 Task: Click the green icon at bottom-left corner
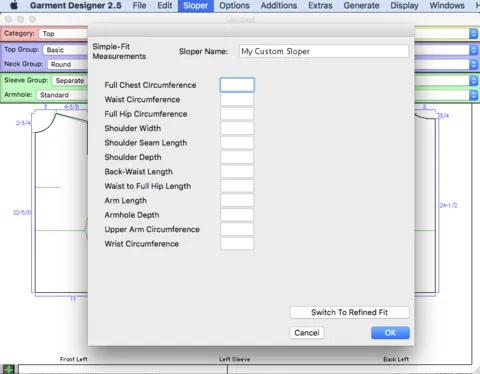[8, 369]
